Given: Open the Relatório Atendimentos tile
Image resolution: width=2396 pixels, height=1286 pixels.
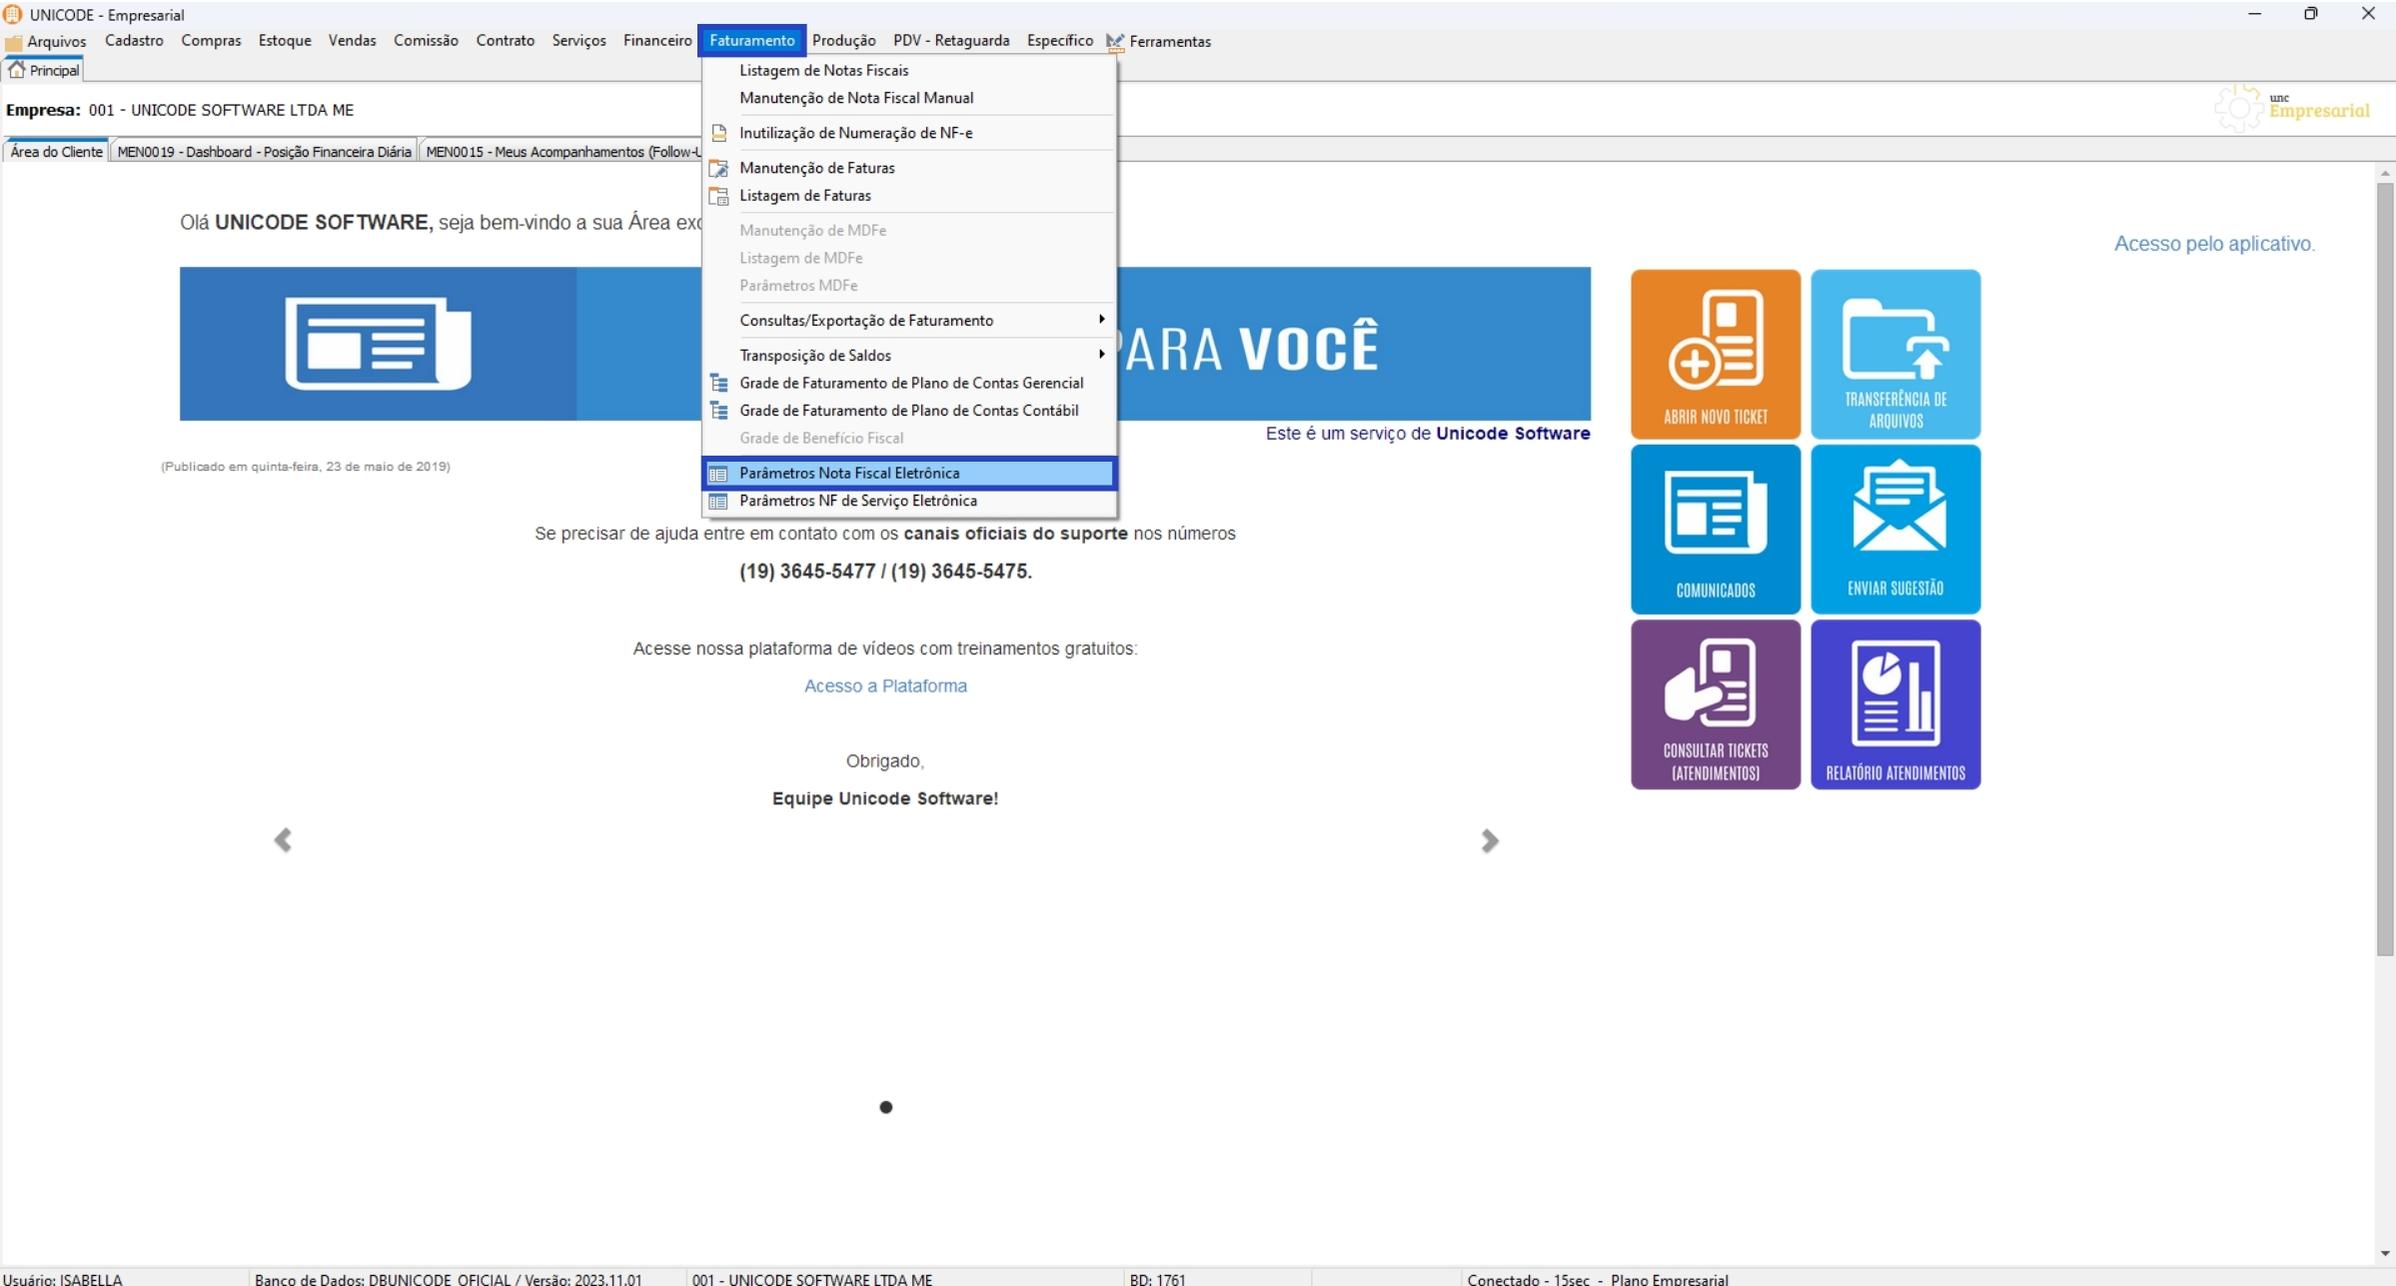Looking at the screenshot, I should (x=1894, y=704).
